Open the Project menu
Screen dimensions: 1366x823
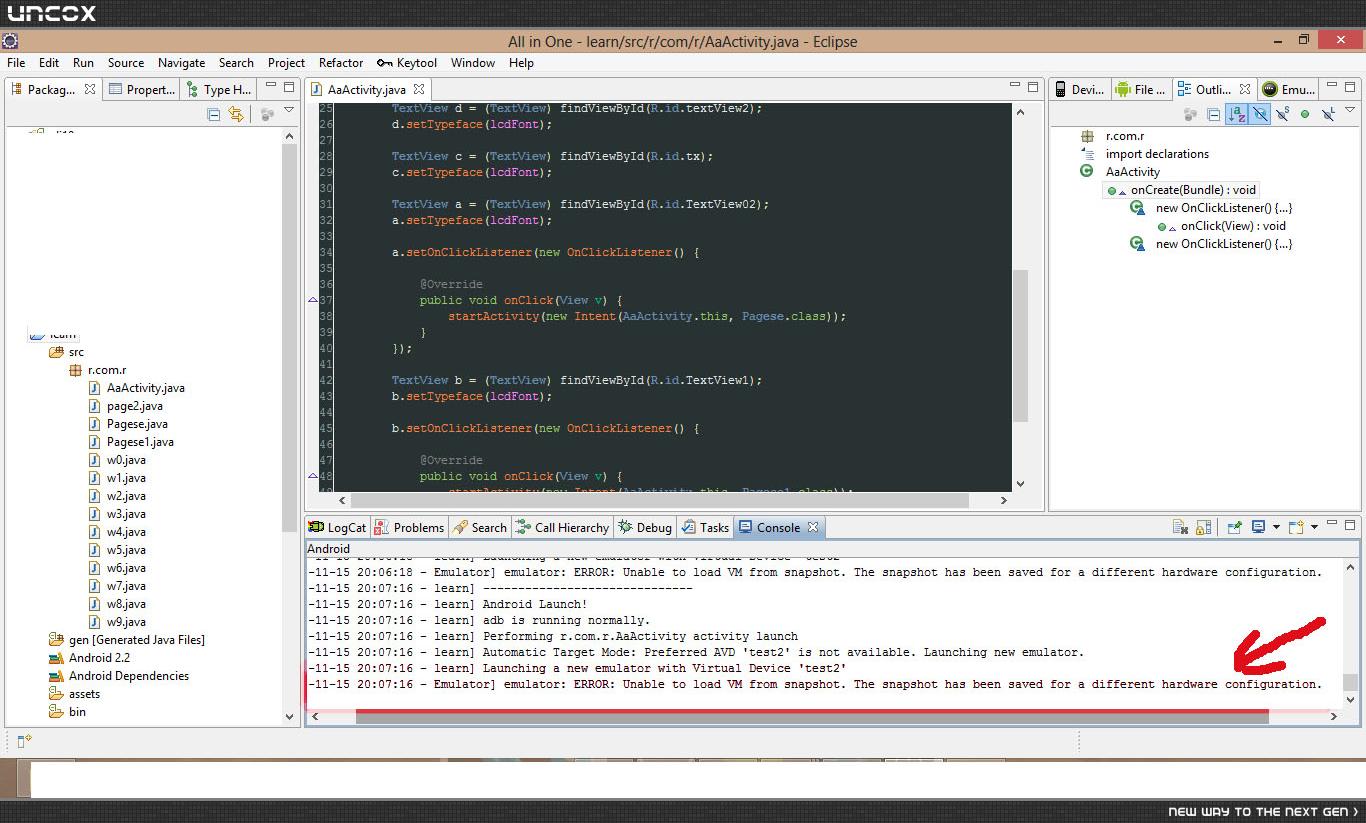pyautogui.click(x=286, y=62)
